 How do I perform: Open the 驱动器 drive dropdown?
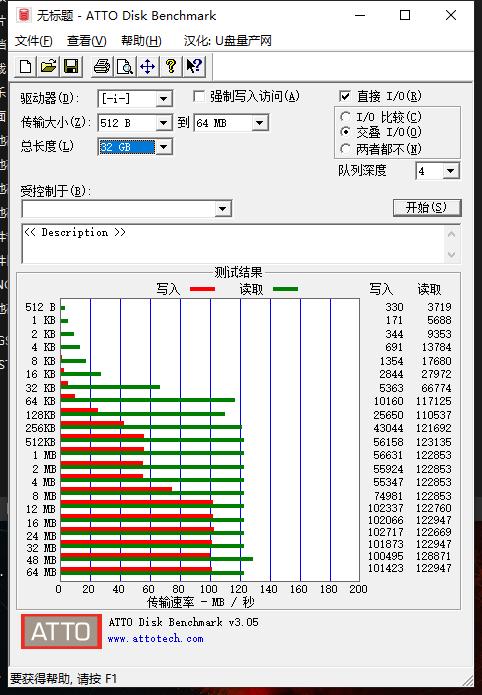tap(164, 98)
